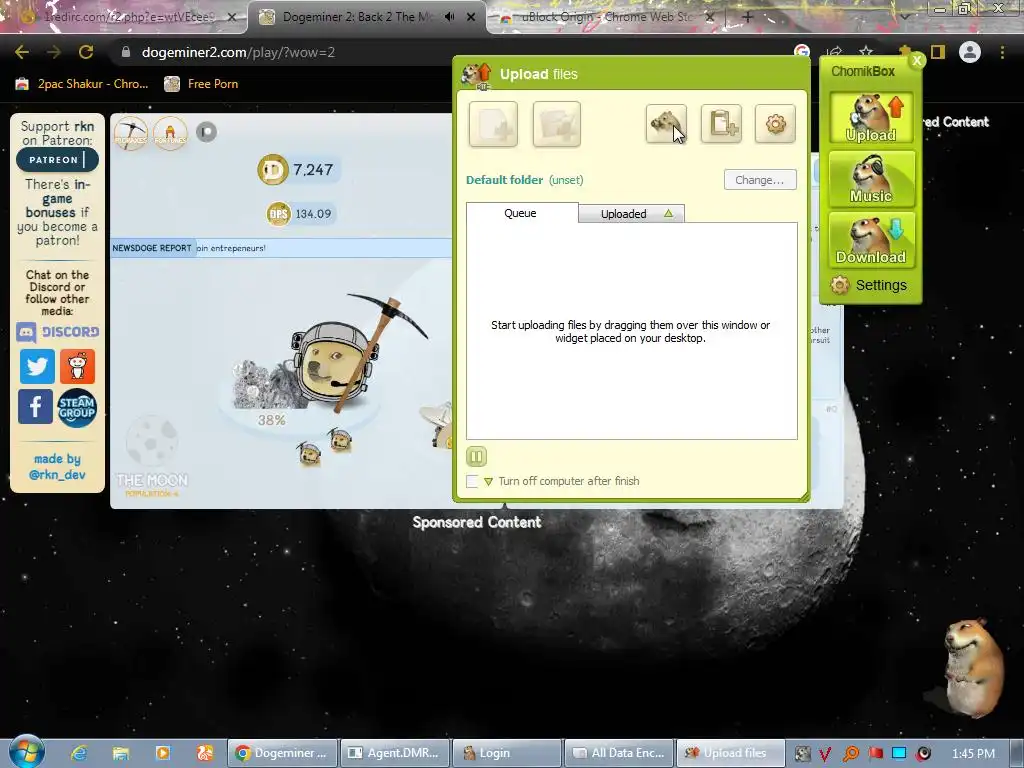Open a new Chrome tab
1024x768 pixels.
tap(748, 17)
